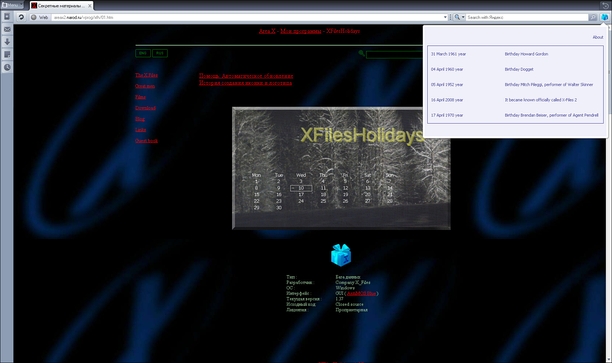Select the 04 April 1960 year entry

(447, 69)
